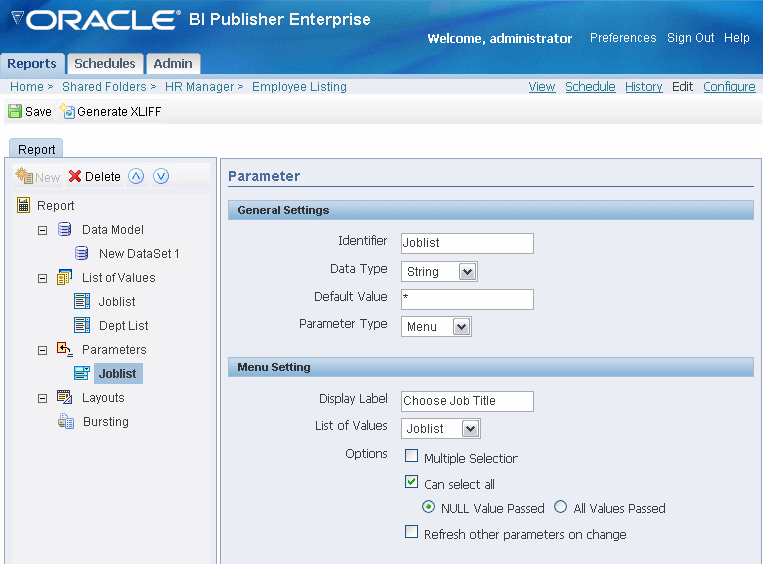
Task: Open the History link
Action: point(643,87)
